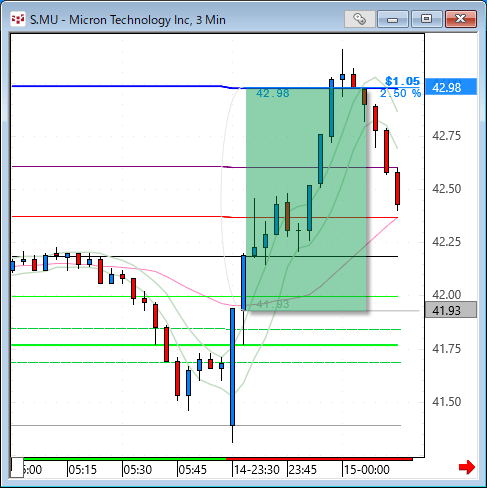Click the CQG chart icon beside S.MU title
This screenshot has width=487, height=488.
(x=18, y=19)
